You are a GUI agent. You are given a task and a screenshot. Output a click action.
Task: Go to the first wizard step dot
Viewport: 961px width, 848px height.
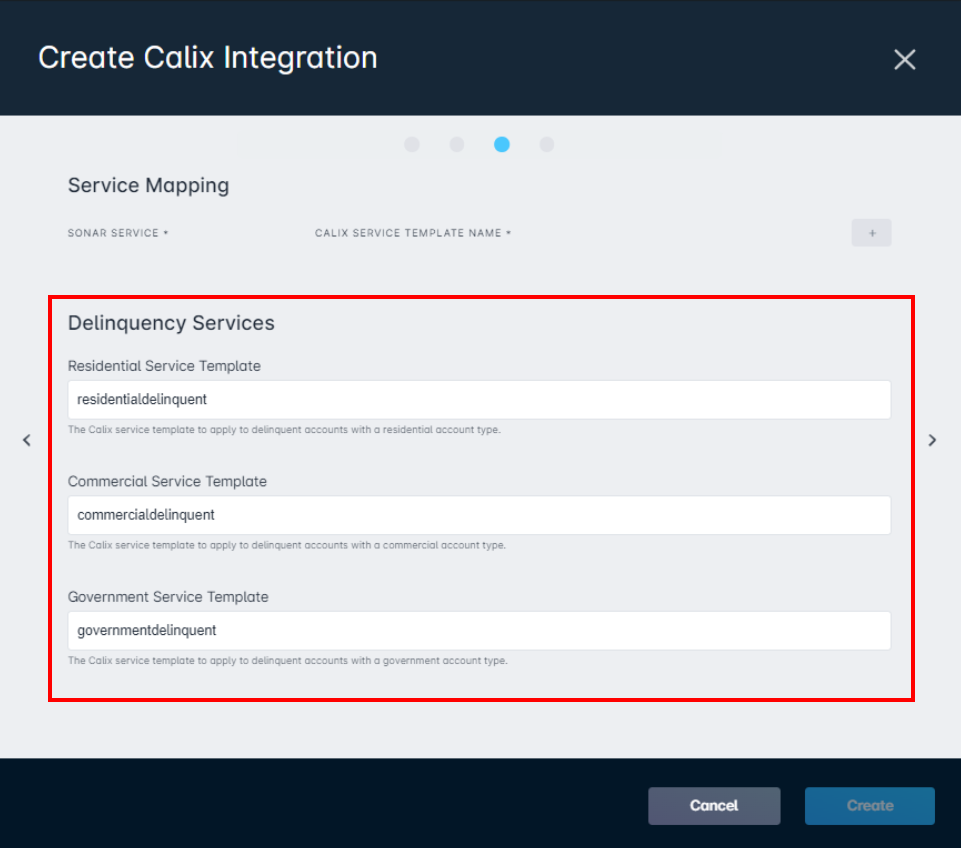click(x=412, y=145)
